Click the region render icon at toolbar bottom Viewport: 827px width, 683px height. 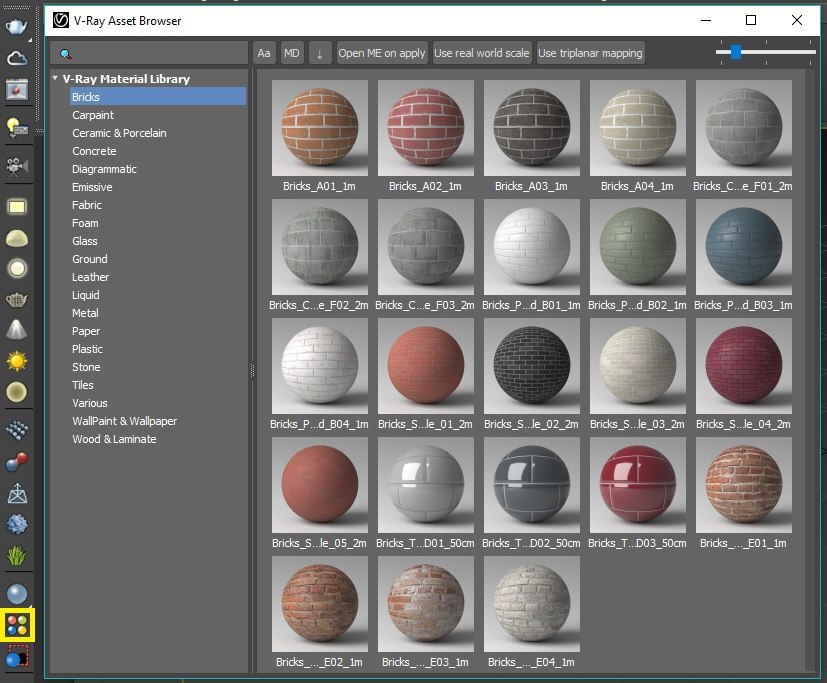coord(17,657)
